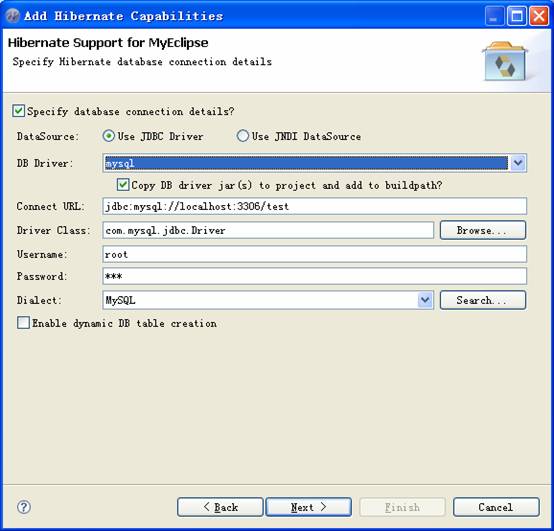Maximize the Add Hibernate Capabilities window
Image resolution: width=554 pixels, height=531 pixels.
[517, 16]
